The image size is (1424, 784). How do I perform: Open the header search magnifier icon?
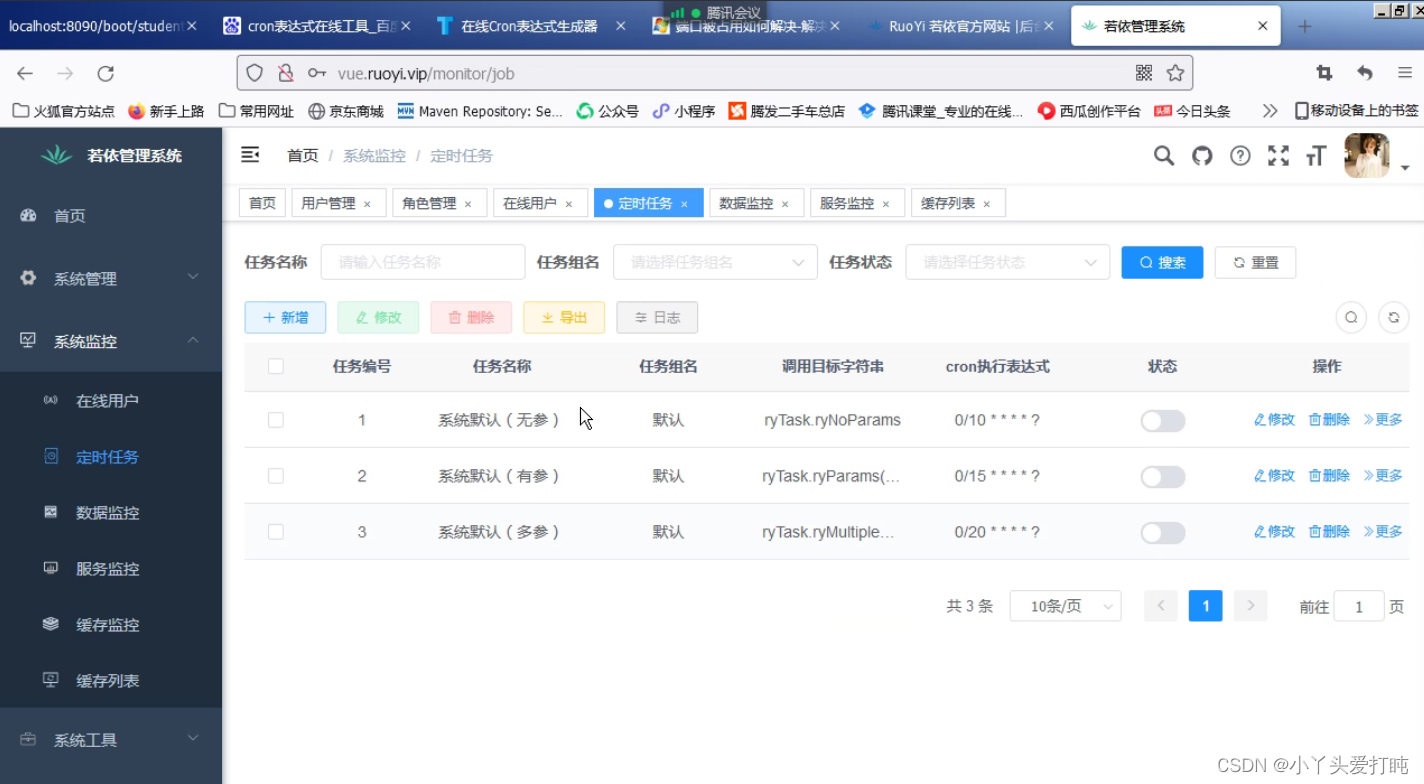coord(1164,155)
